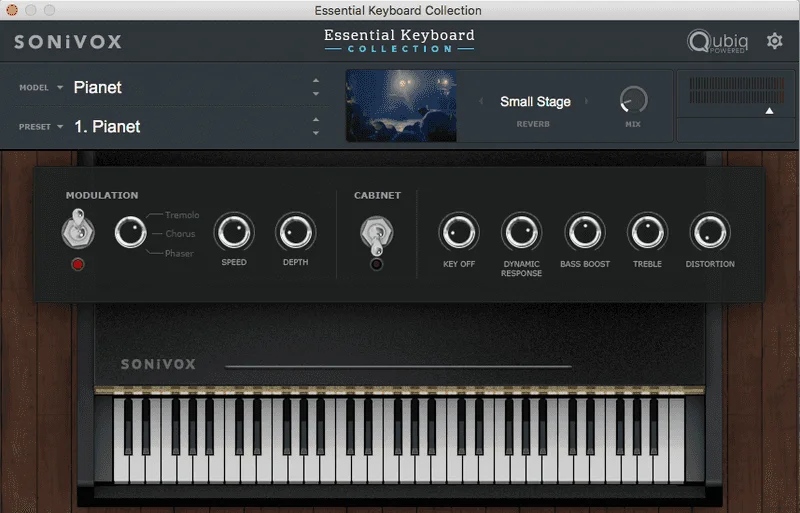The image size is (800, 513).
Task: Open the PRESET dropdown arrow
Action: click(60, 127)
